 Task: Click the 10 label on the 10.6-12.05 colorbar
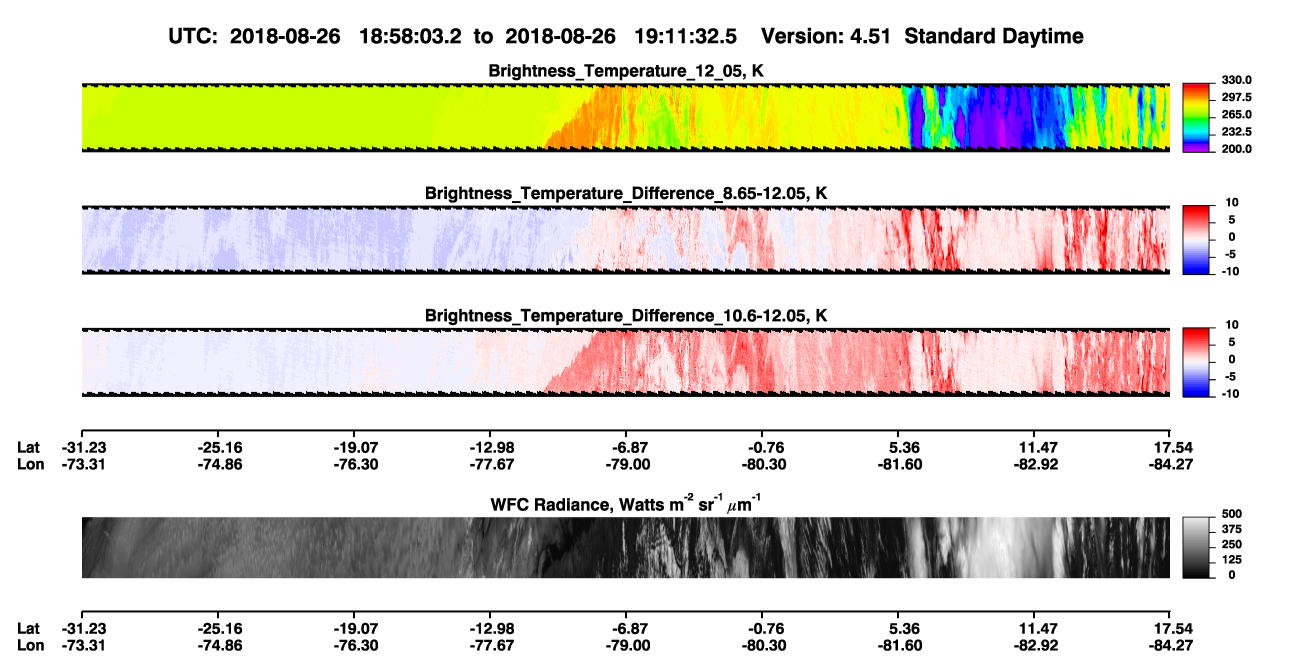point(1232,326)
